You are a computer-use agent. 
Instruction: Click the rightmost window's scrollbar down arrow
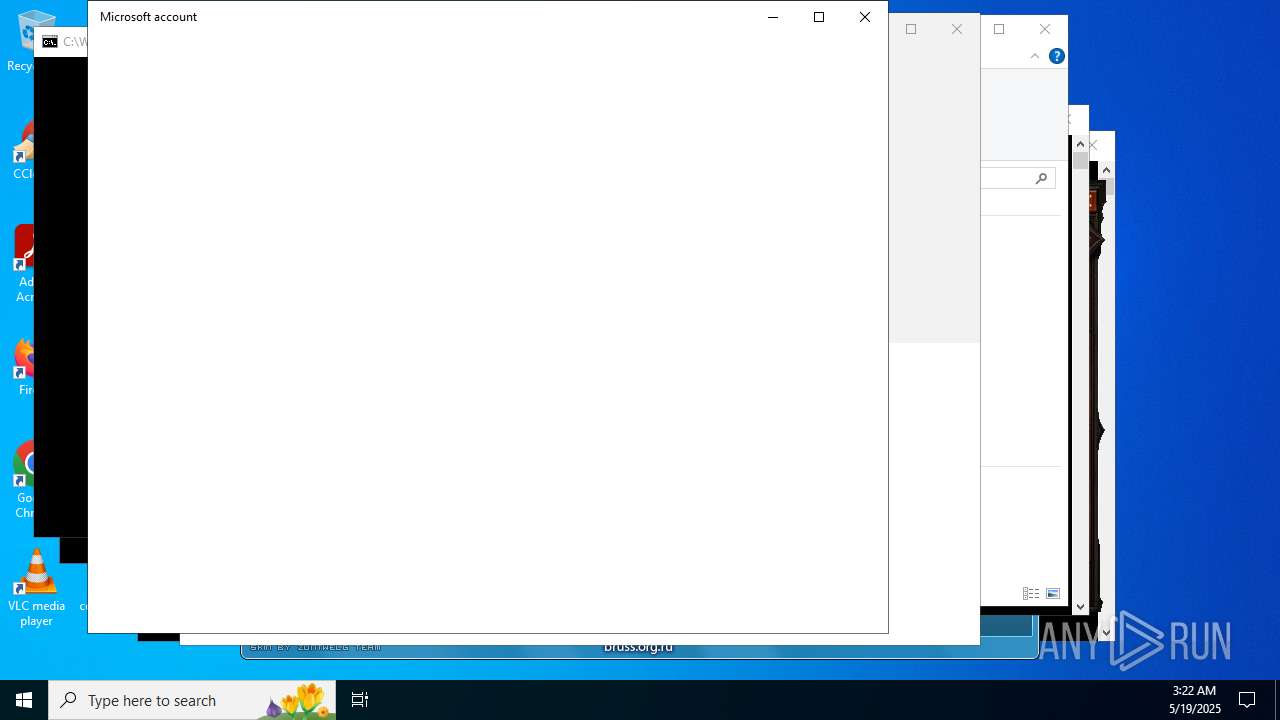click(1106, 632)
